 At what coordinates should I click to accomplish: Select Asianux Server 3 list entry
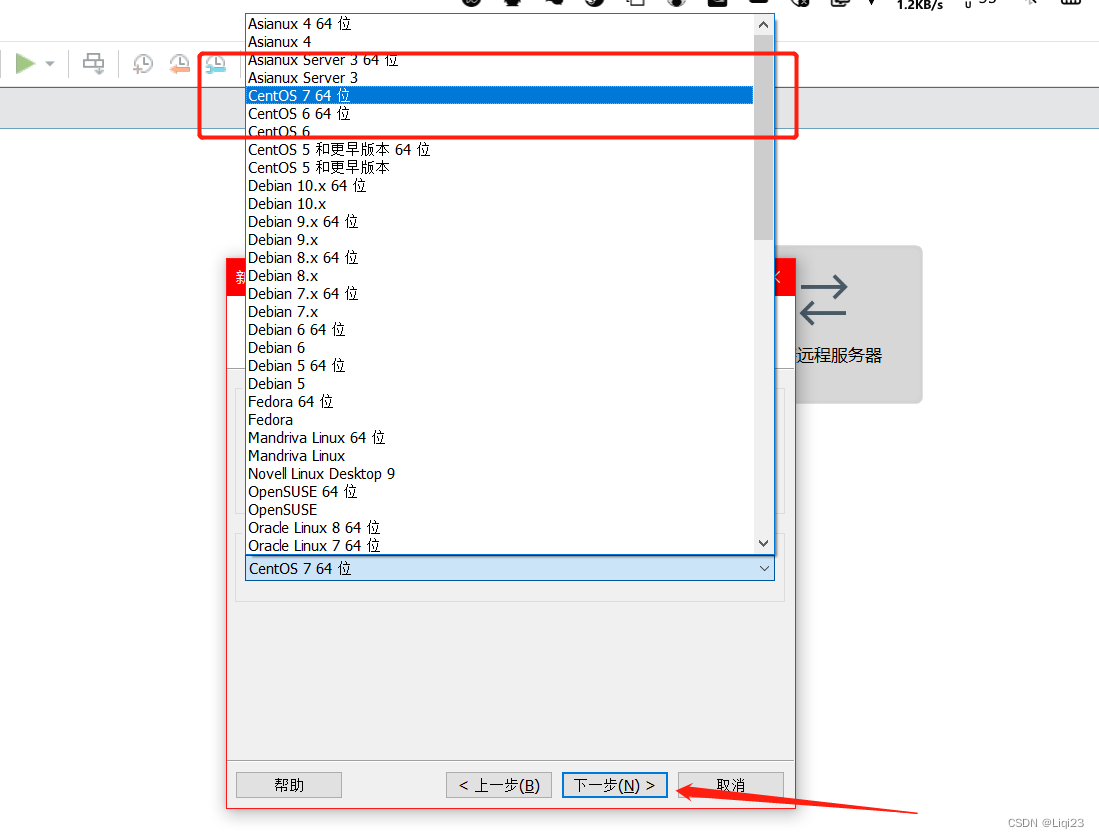pyautogui.click(x=500, y=78)
